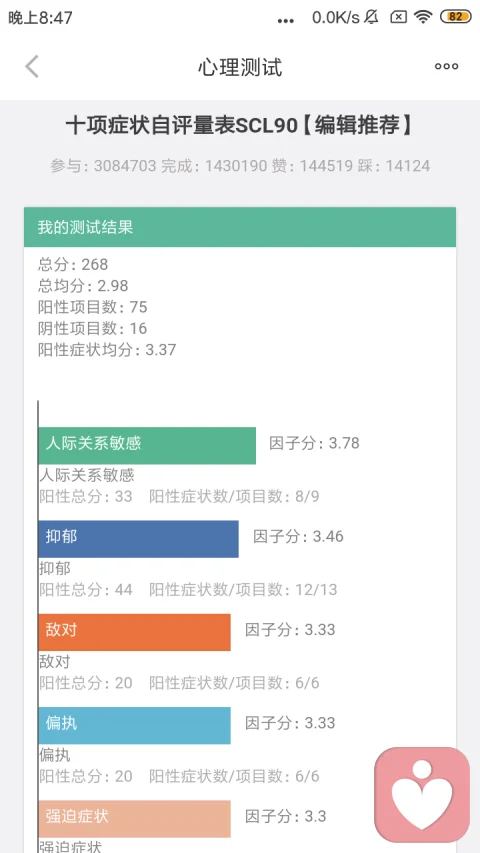Screen dimensions: 480x853
Task: Select the light blue 偏执 bar
Action: [x=134, y=725]
